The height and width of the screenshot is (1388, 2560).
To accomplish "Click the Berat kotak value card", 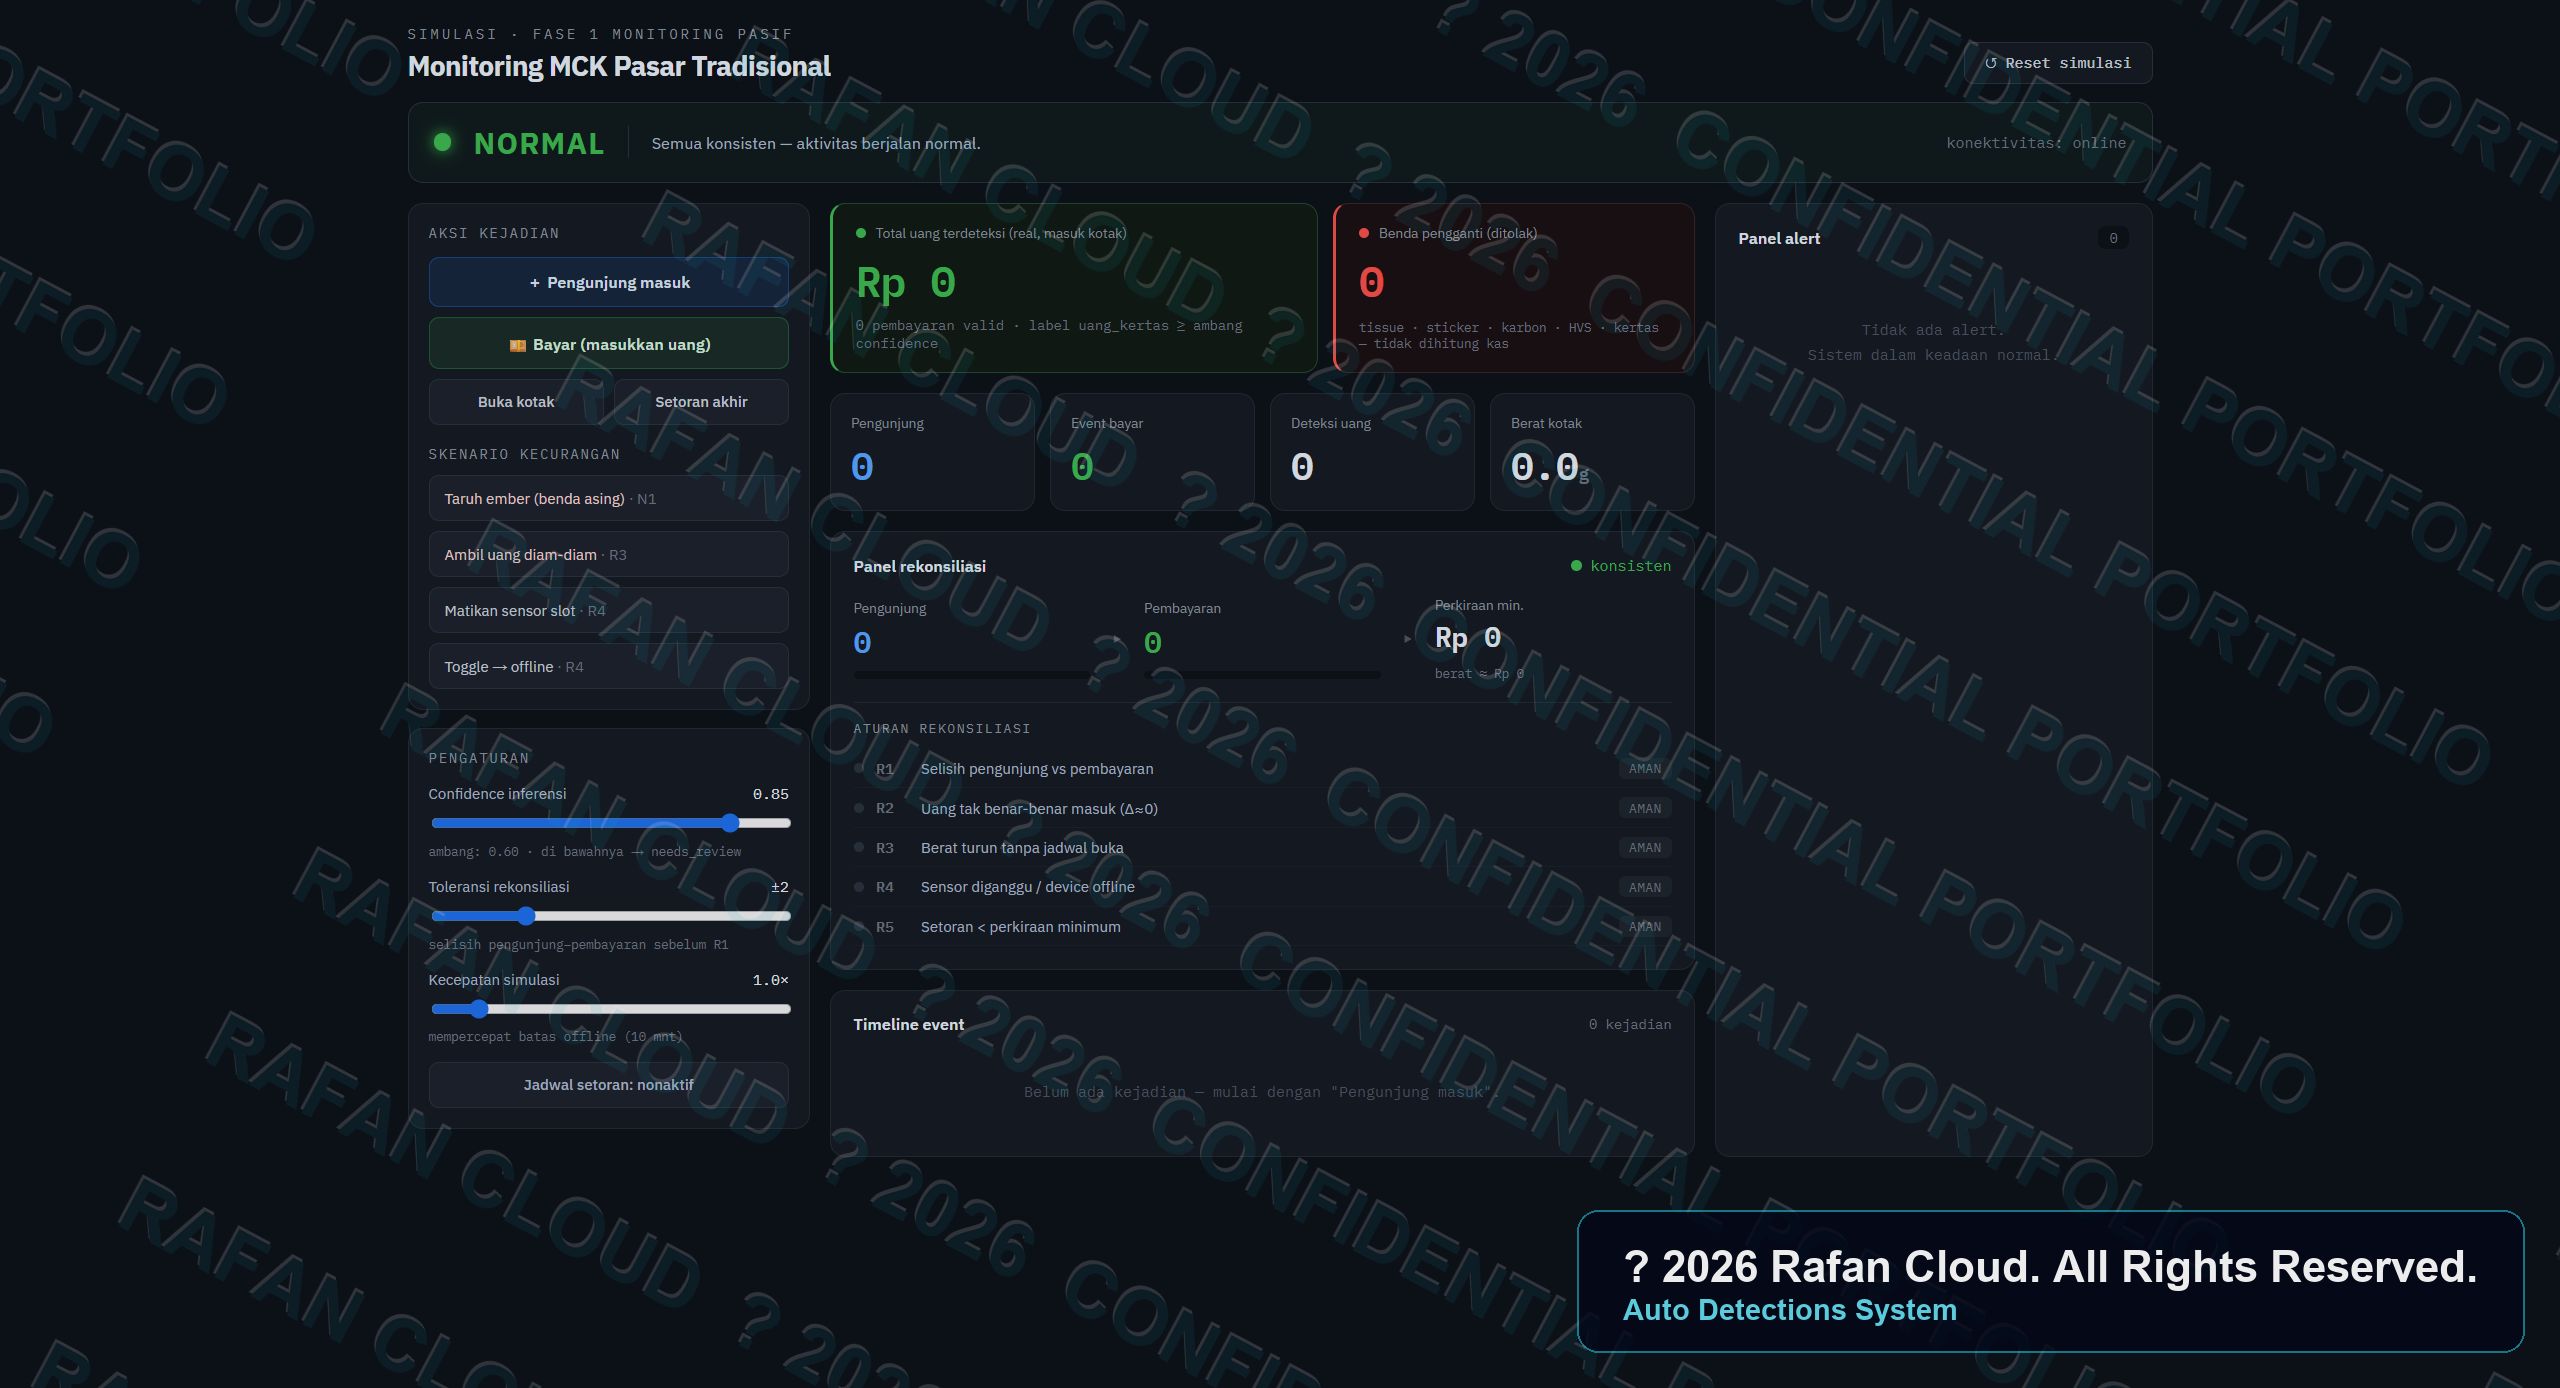I will [1592, 452].
